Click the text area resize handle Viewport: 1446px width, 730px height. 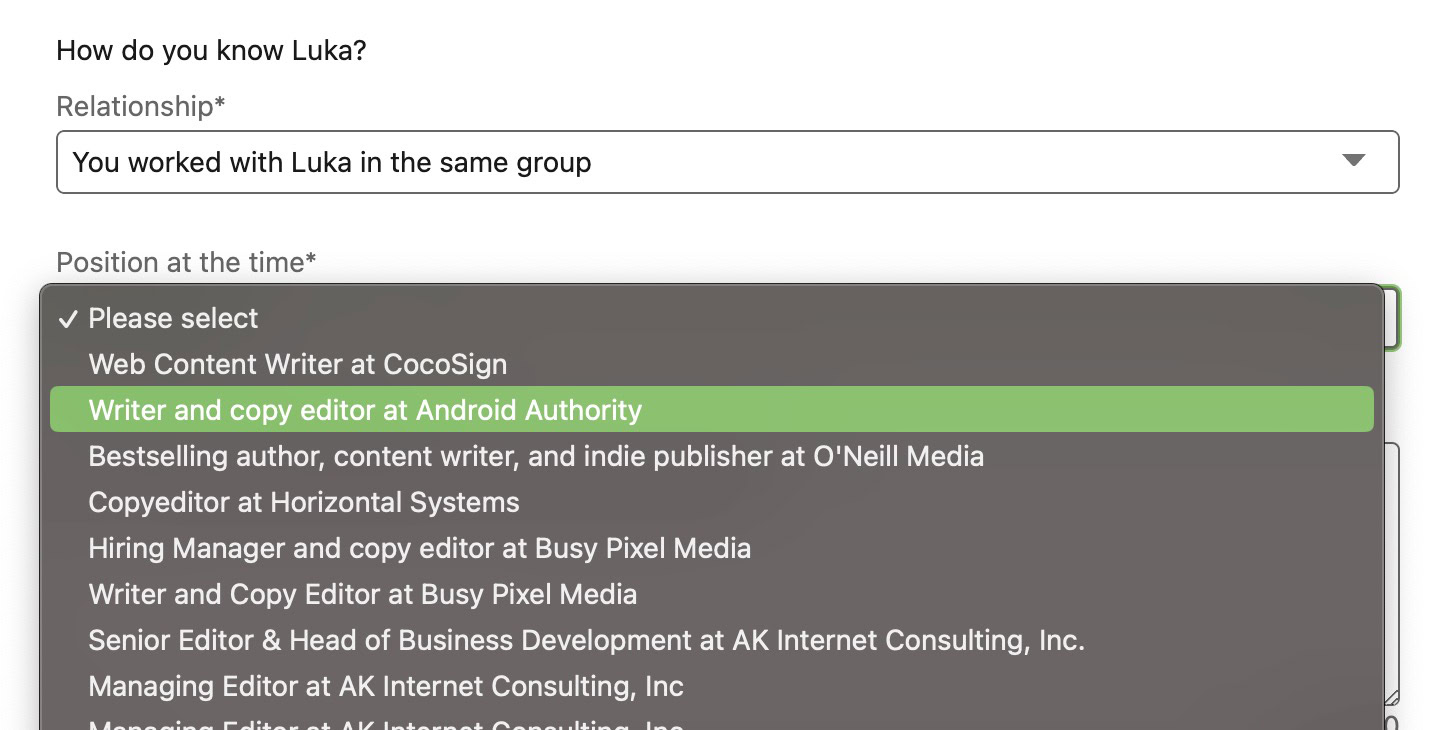(x=1391, y=697)
